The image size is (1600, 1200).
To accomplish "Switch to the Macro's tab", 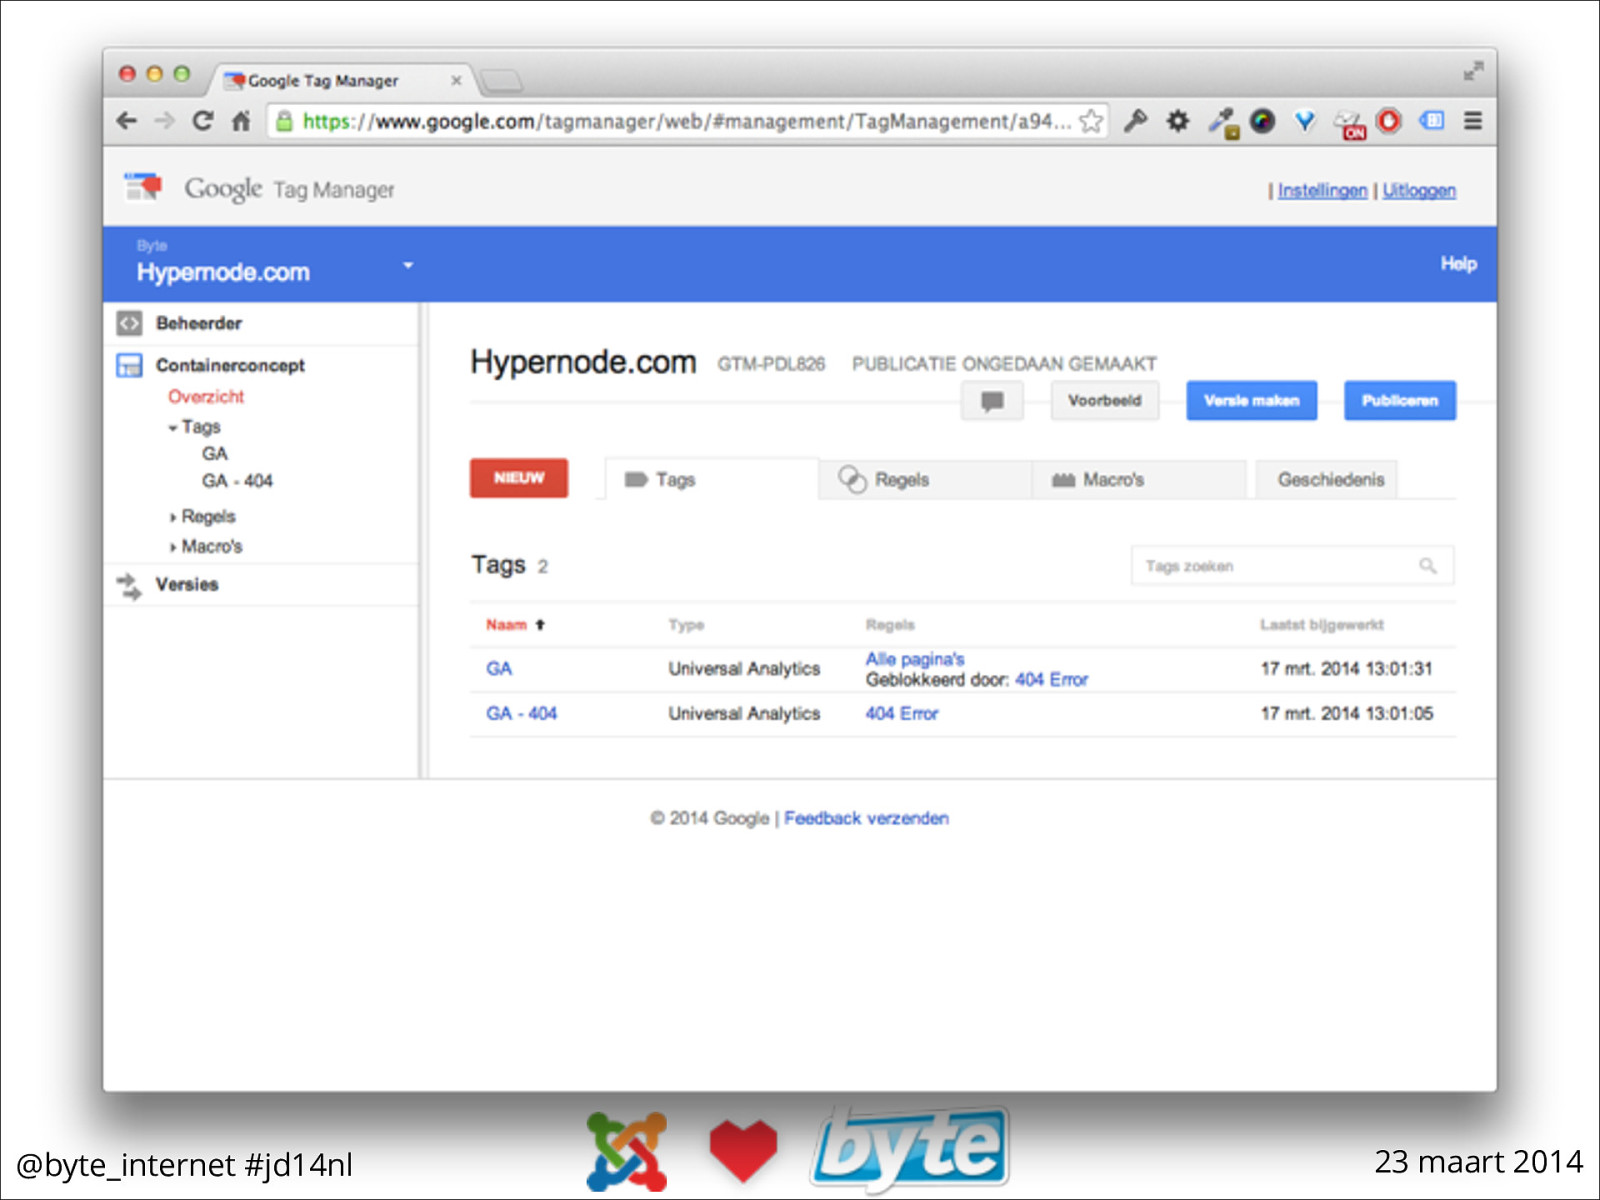I will pos(1140,480).
